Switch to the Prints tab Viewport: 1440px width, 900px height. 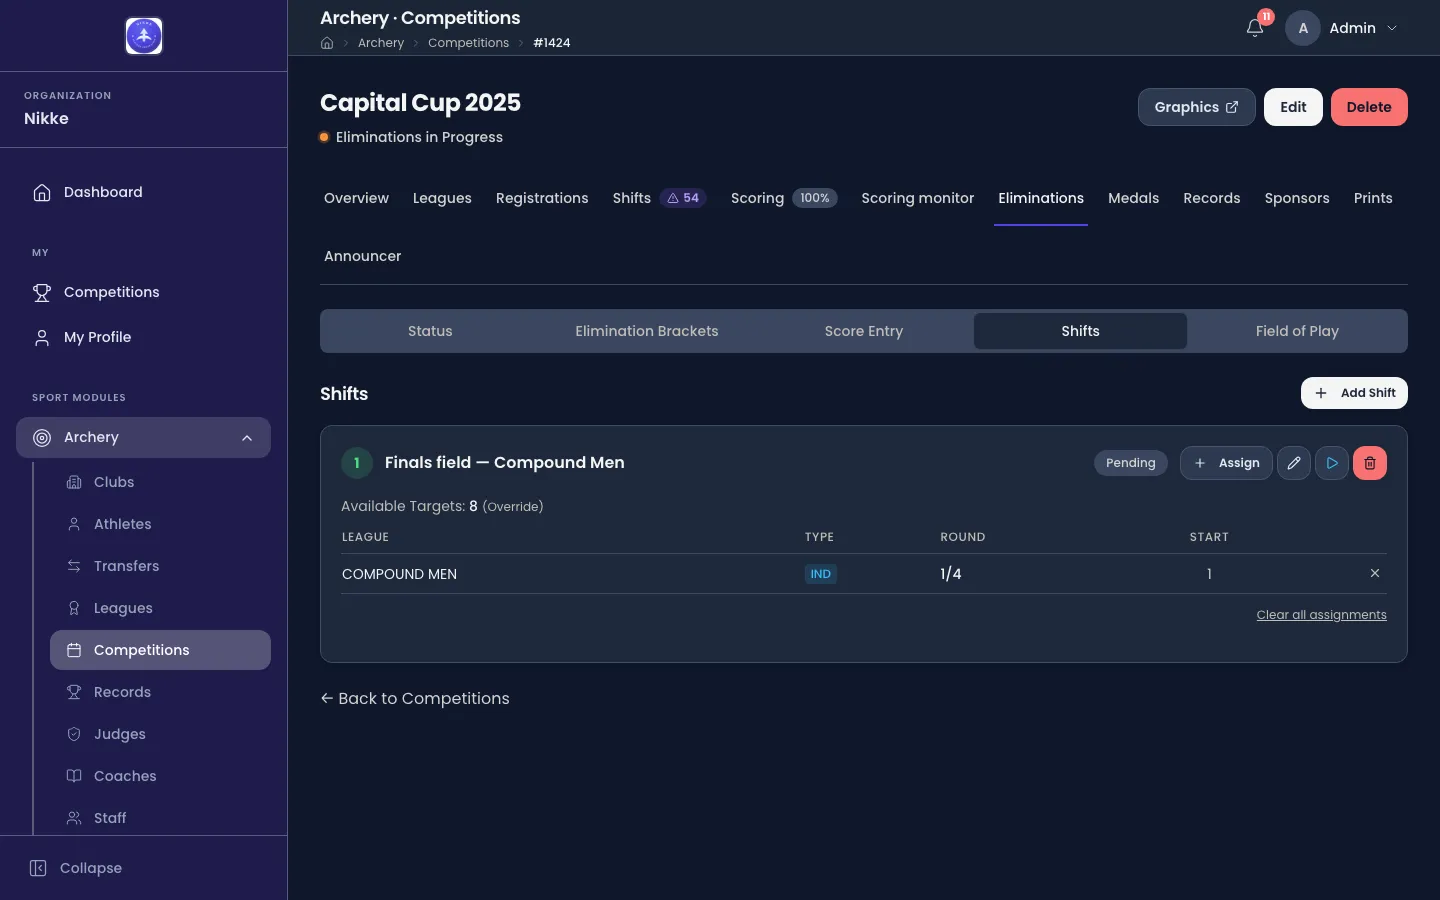click(1373, 198)
